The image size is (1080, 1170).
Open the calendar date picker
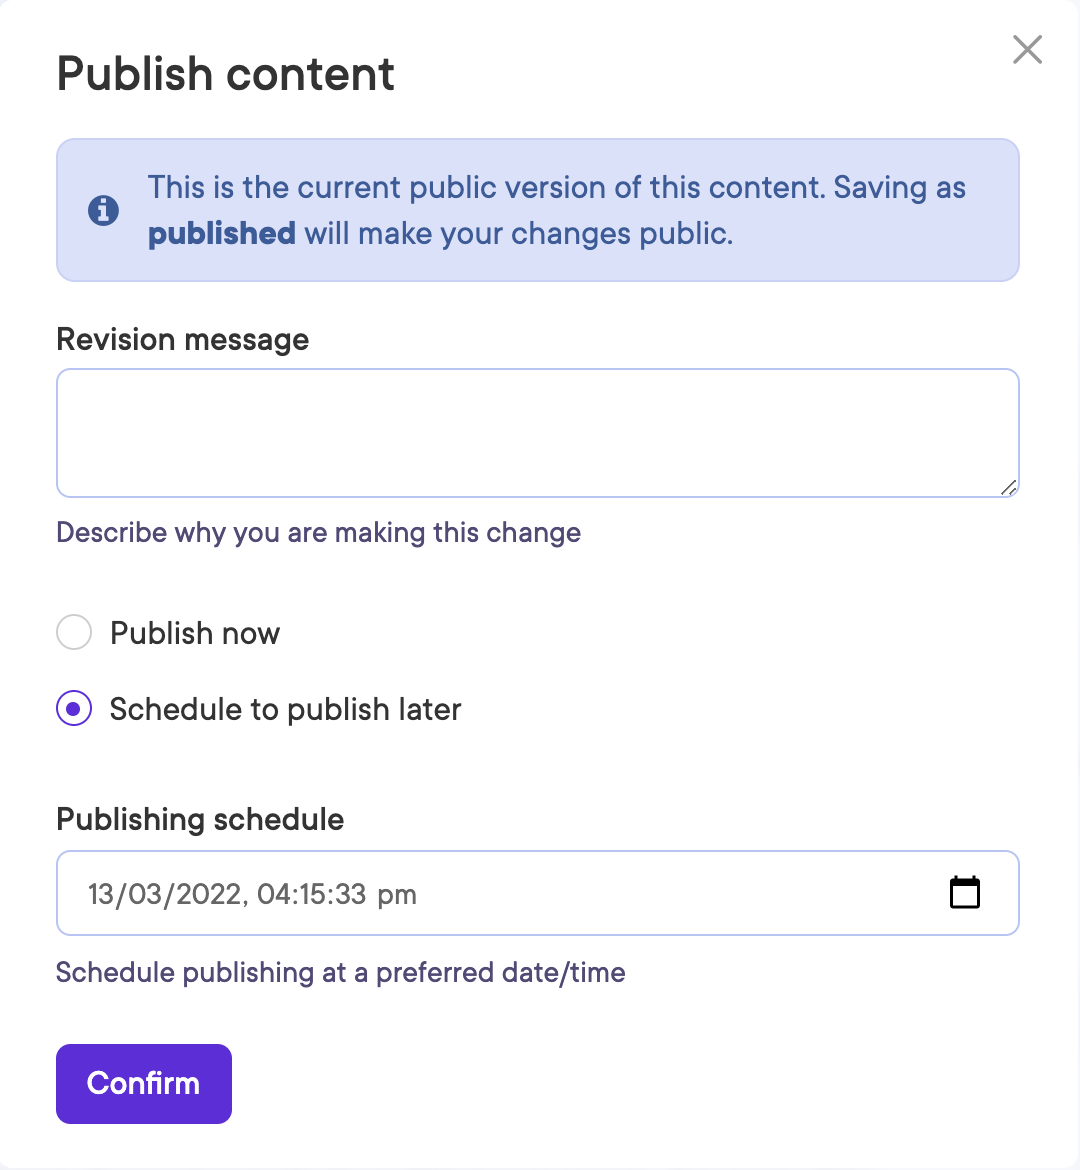click(964, 893)
